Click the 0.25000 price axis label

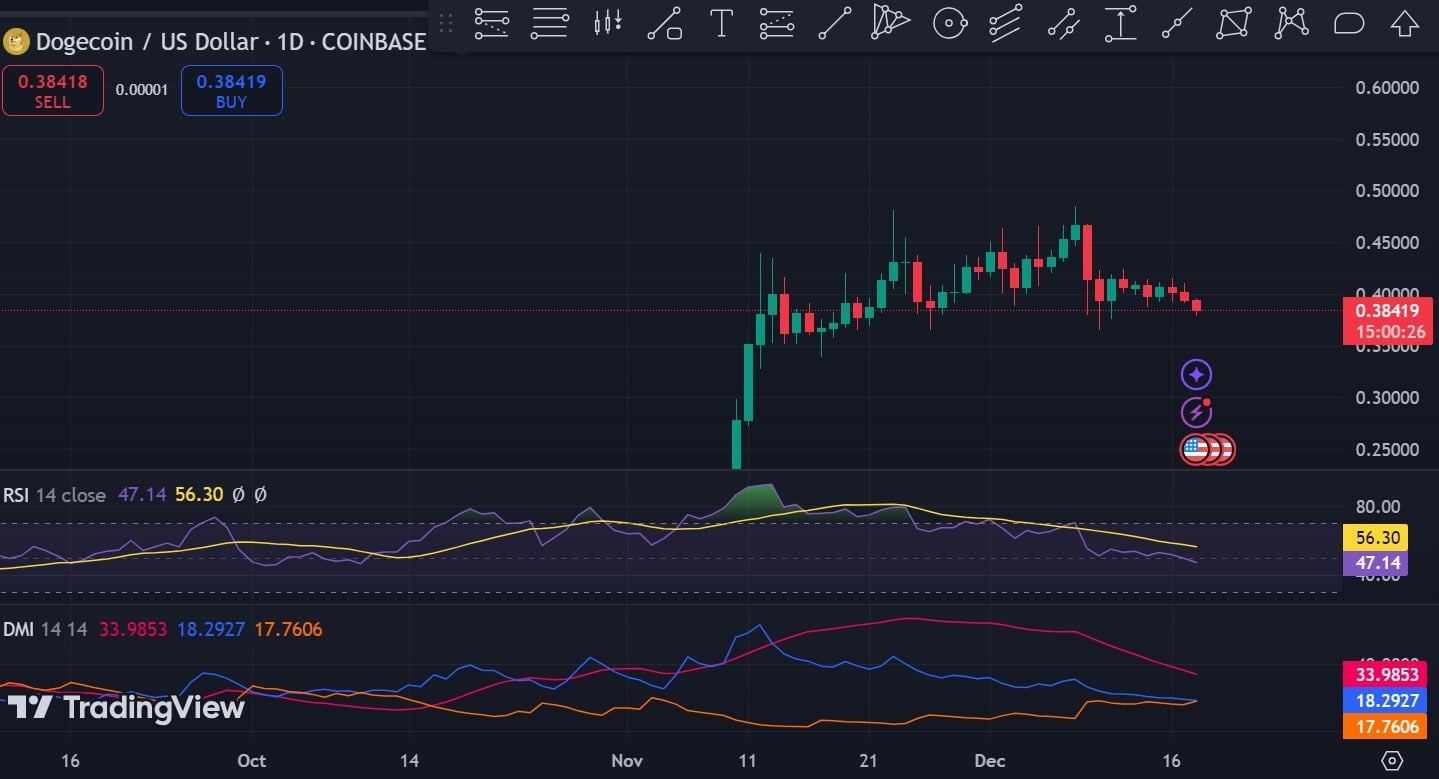coord(1387,450)
